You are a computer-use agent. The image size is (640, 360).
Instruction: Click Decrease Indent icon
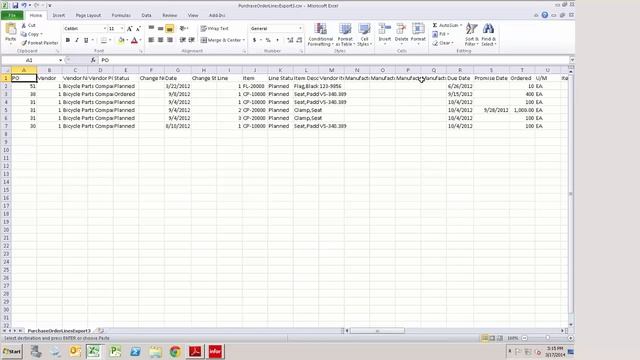(182, 40)
